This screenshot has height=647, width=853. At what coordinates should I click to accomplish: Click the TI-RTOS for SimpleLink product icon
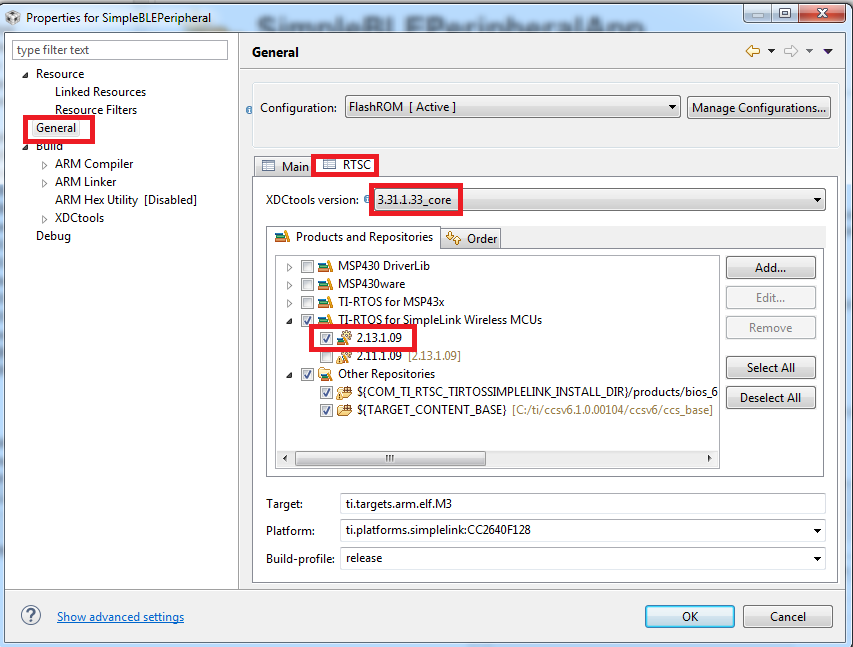click(x=325, y=320)
